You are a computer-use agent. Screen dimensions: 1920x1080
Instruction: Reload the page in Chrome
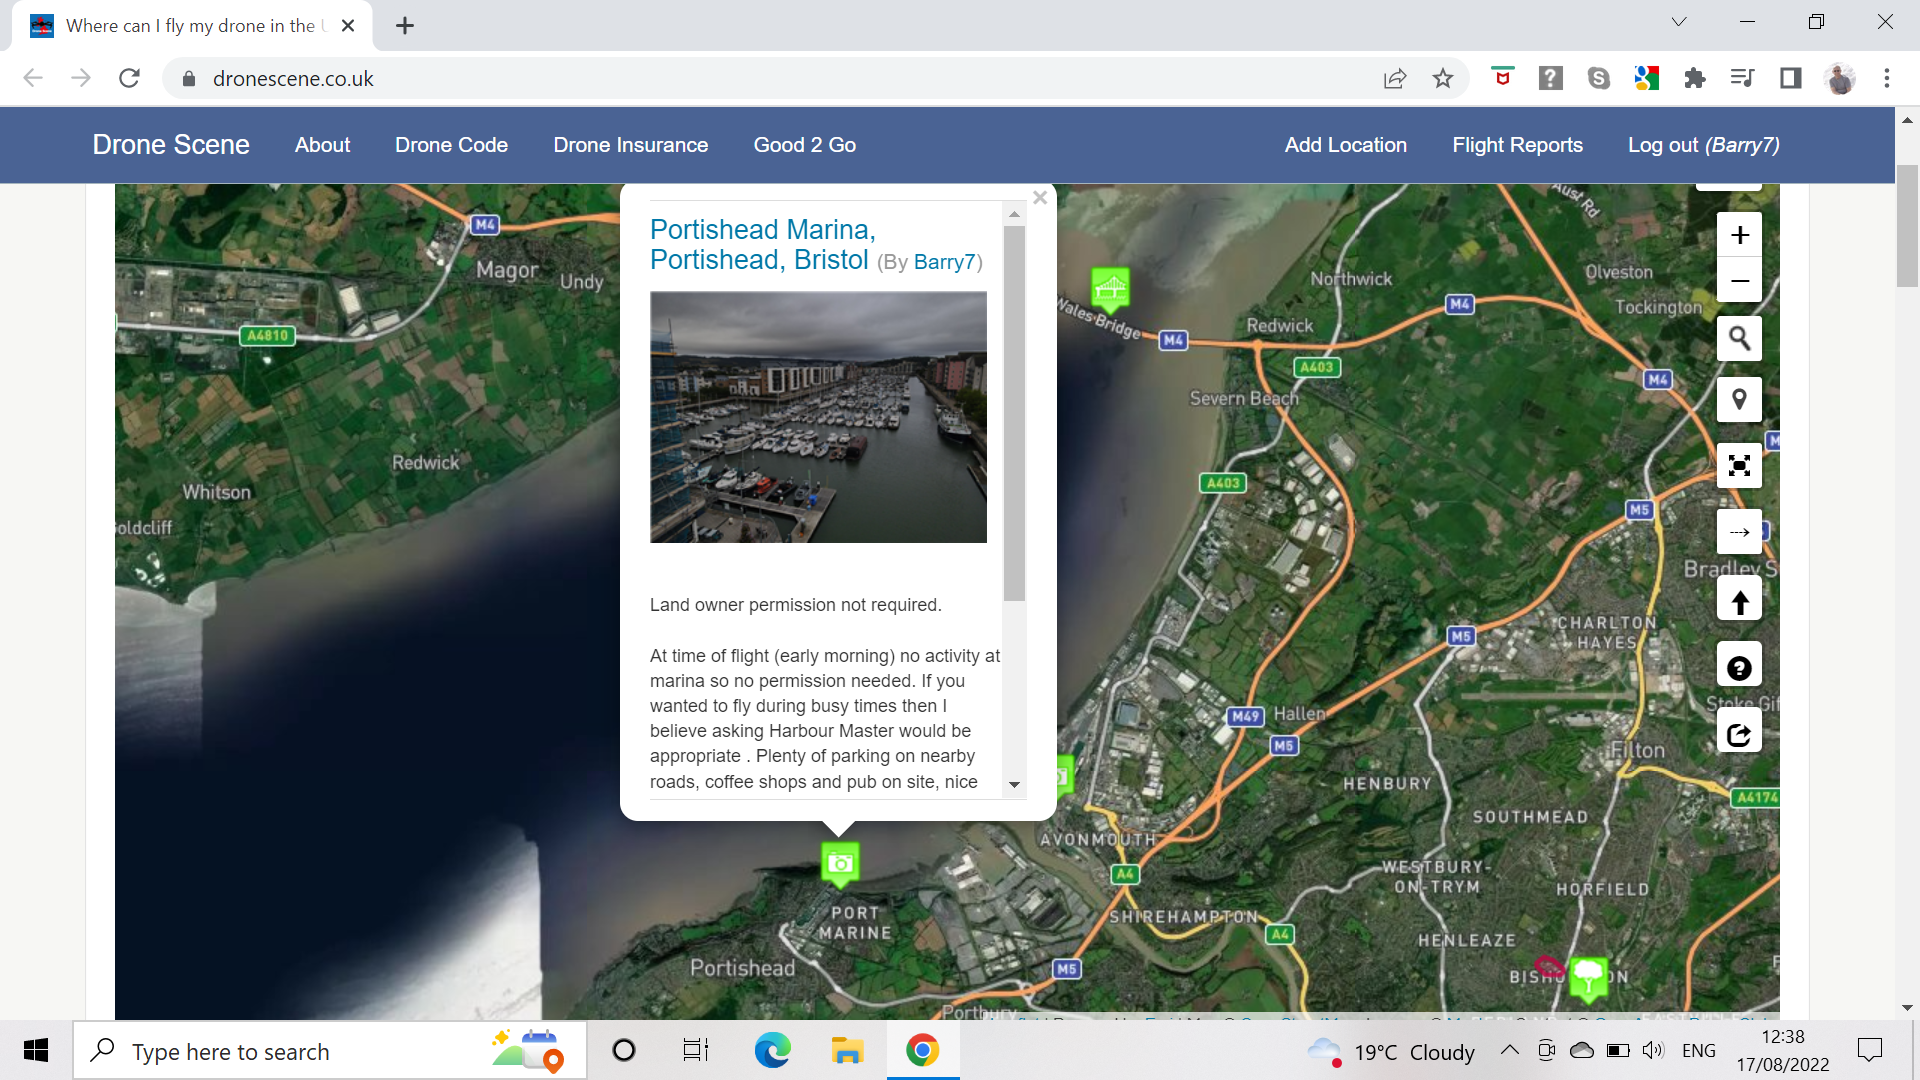point(129,78)
